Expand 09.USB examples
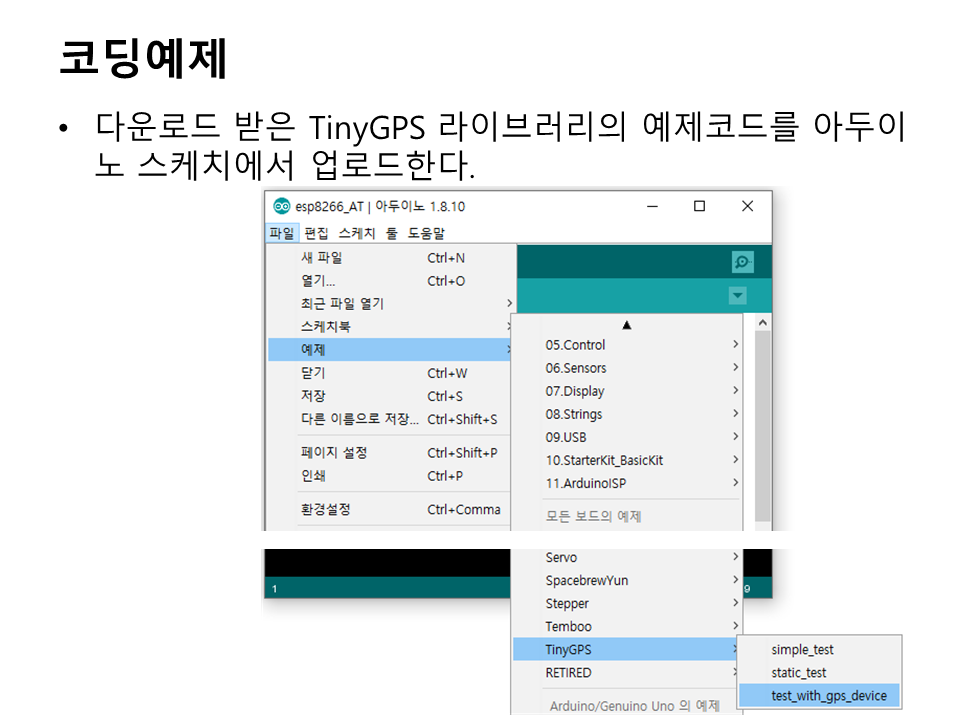The width and height of the screenshot is (960, 720). [627, 437]
